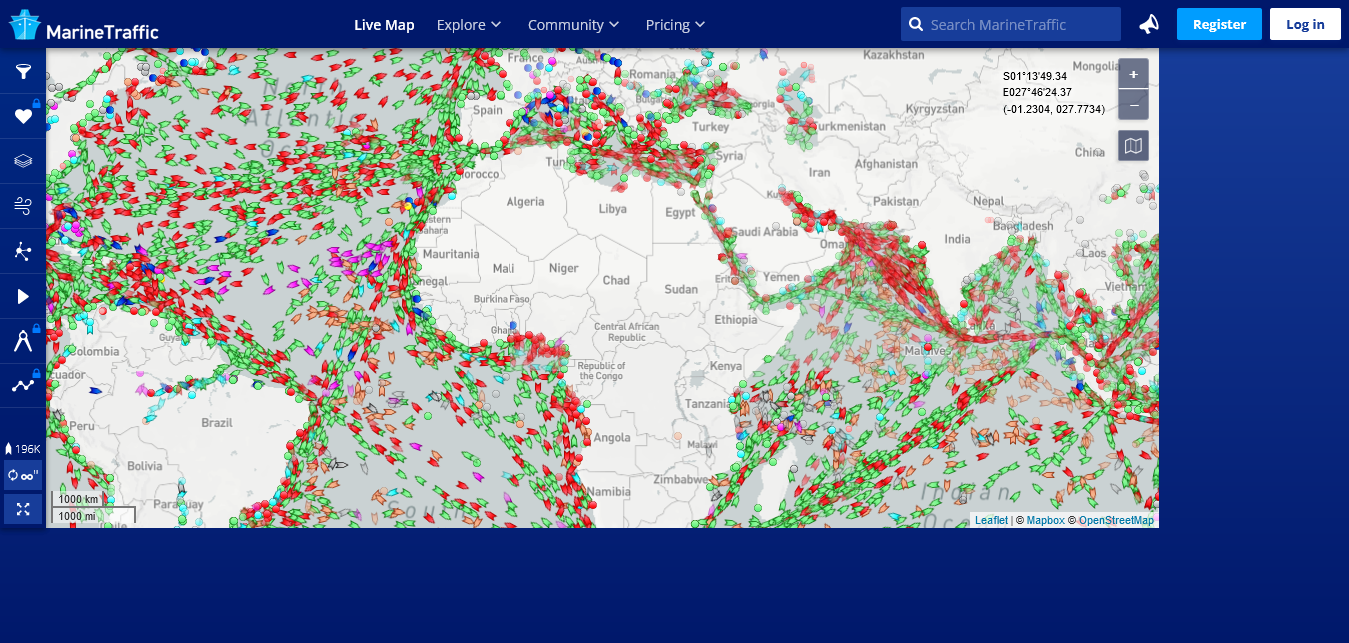The height and width of the screenshot is (643, 1349).
Task: Click the Afghanistan label on the map
Action: [886, 164]
